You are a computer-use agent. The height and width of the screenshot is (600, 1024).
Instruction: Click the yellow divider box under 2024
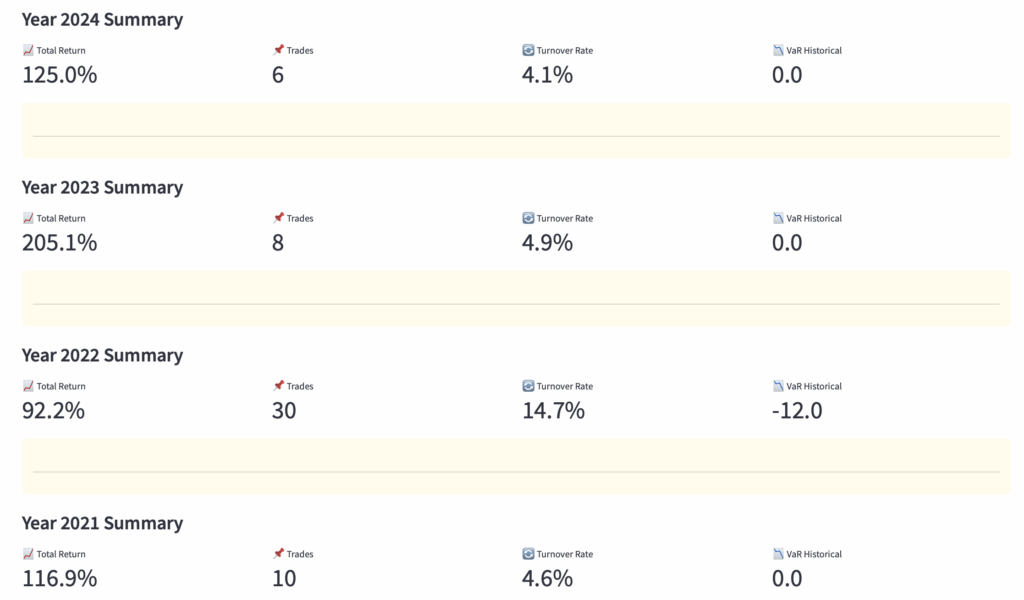[516, 131]
